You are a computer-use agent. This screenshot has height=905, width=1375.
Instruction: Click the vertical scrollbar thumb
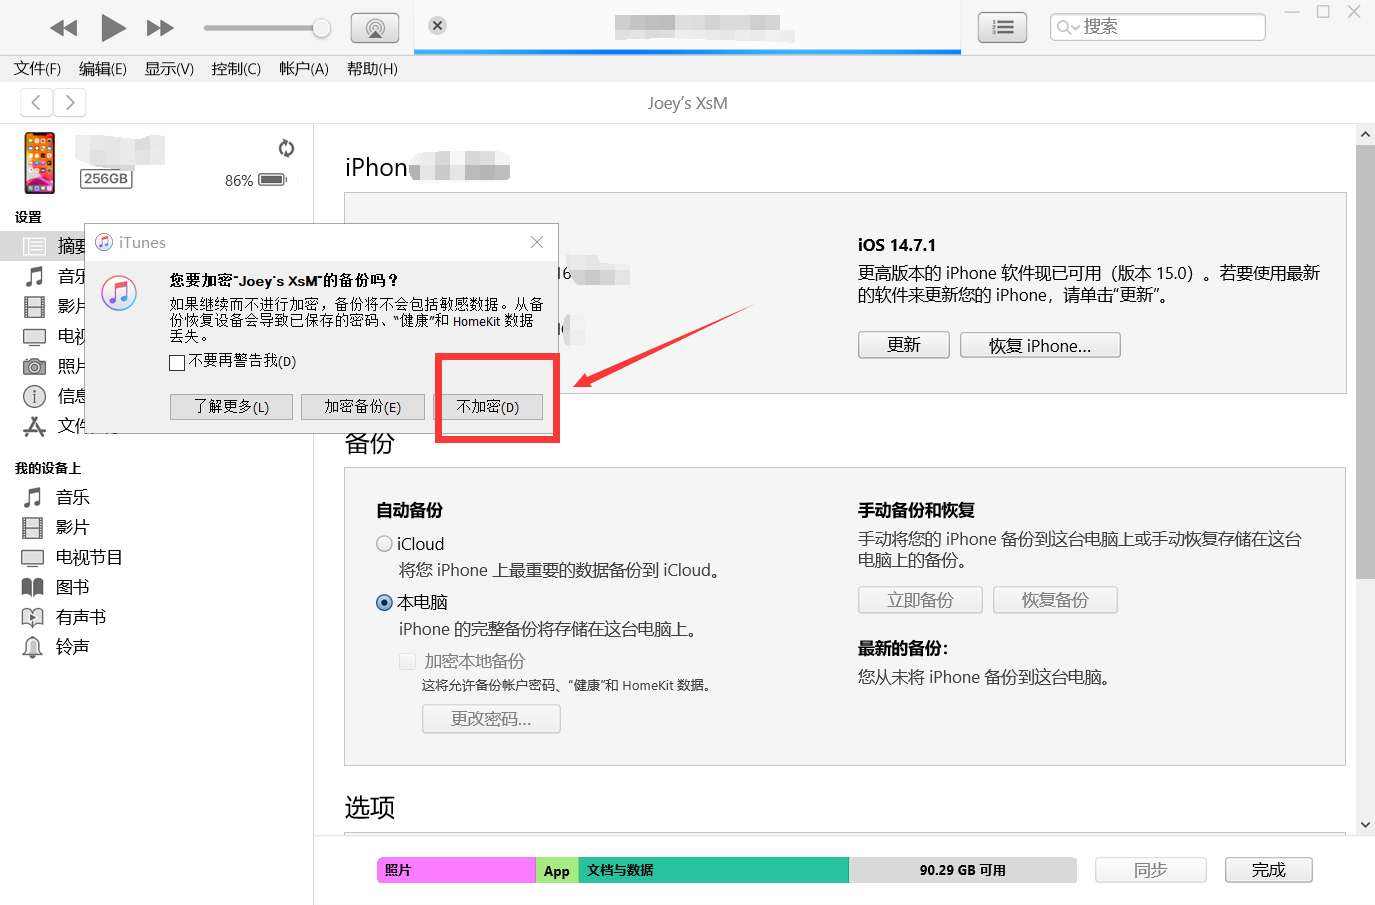pyautogui.click(x=1365, y=362)
